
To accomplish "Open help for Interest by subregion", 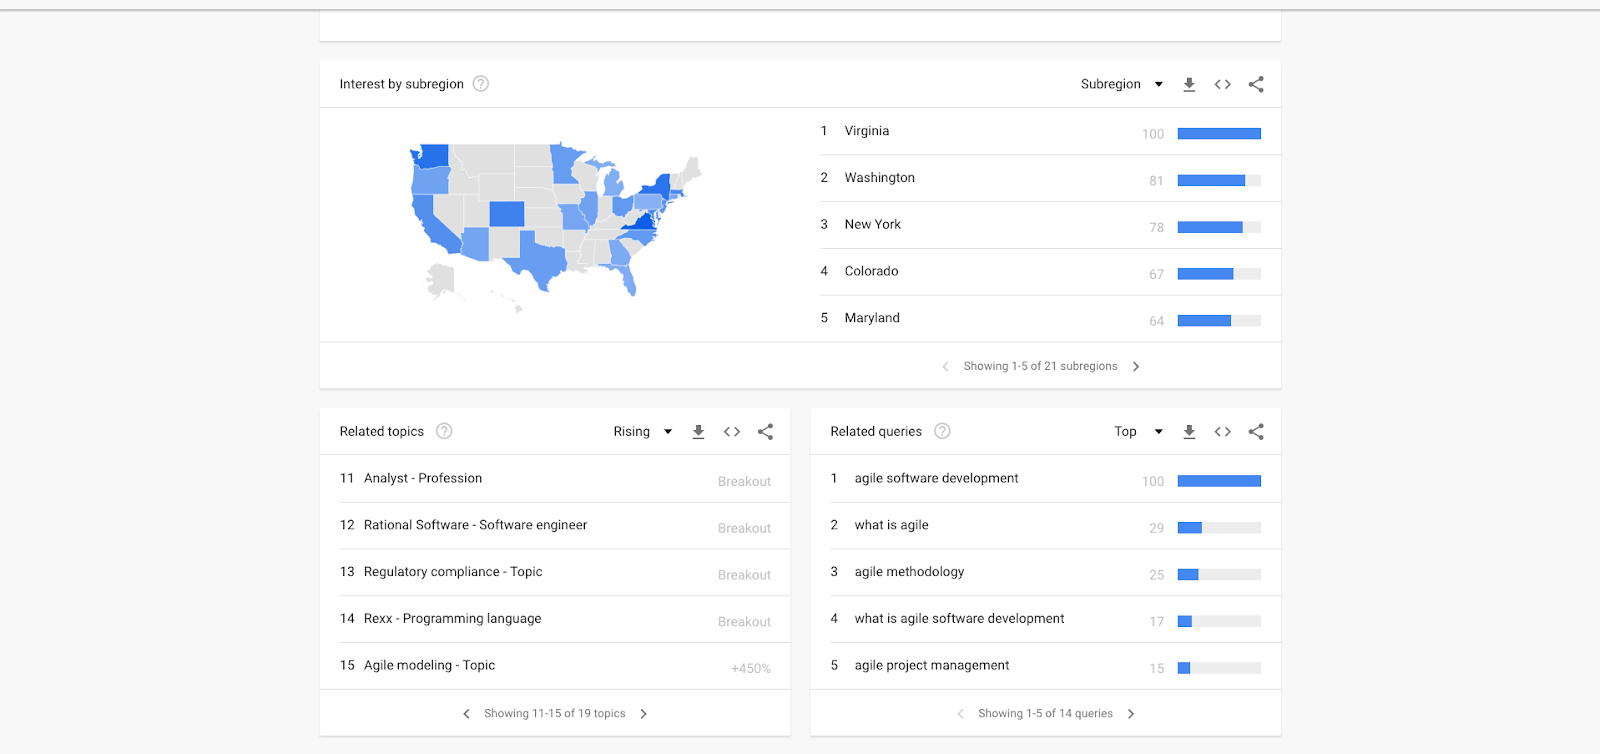I will 481,84.
